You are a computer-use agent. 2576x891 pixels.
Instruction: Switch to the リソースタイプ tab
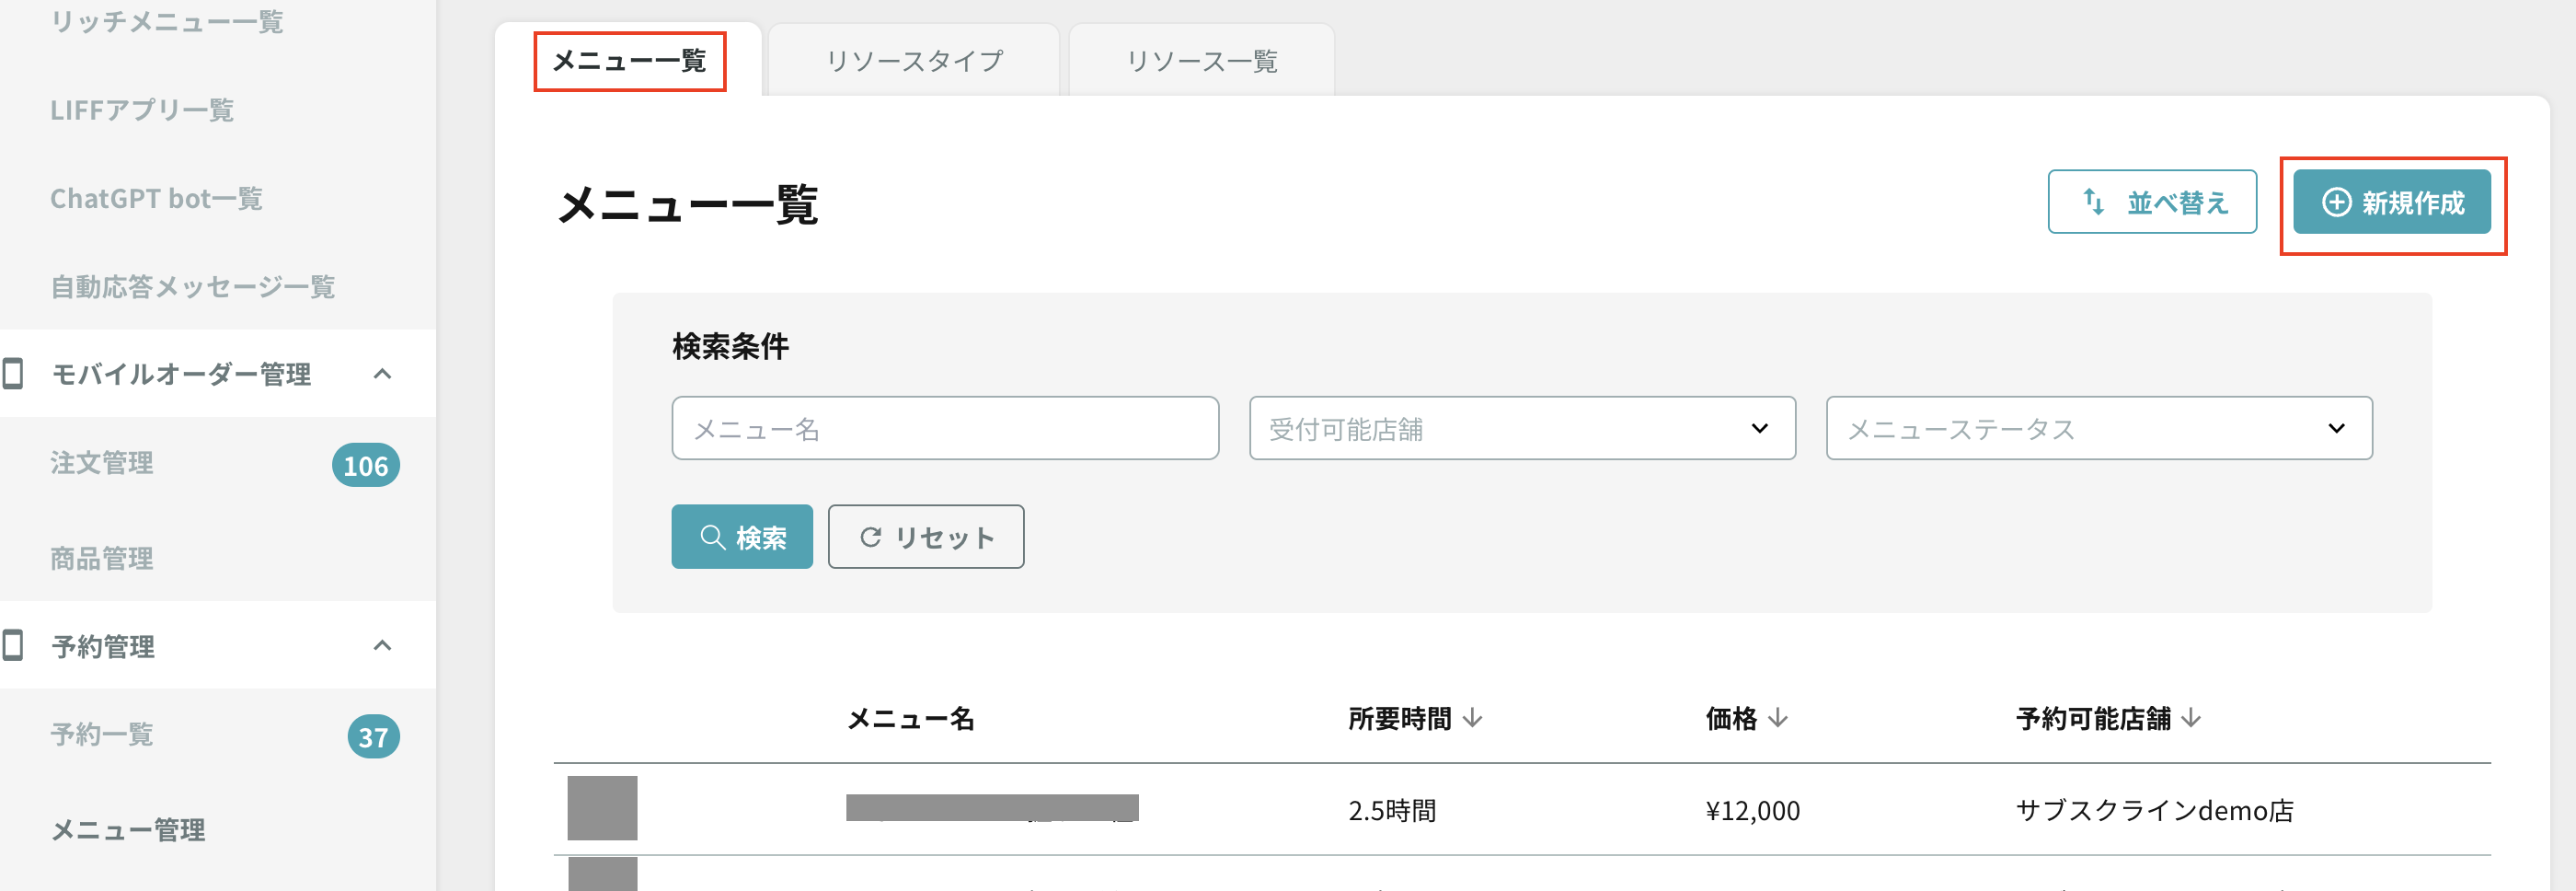914,61
